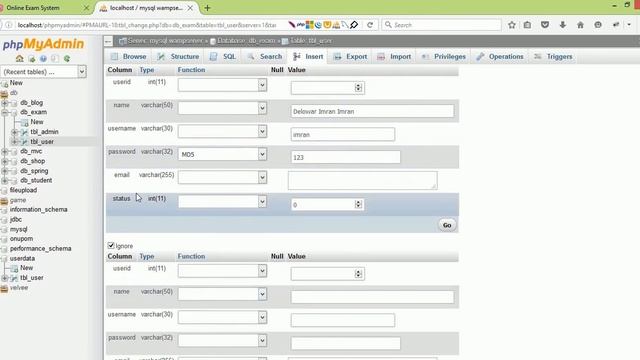Image resolution: width=640 pixels, height=360 pixels.
Task: Open function dropdown for first username row
Action: click(x=222, y=131)
